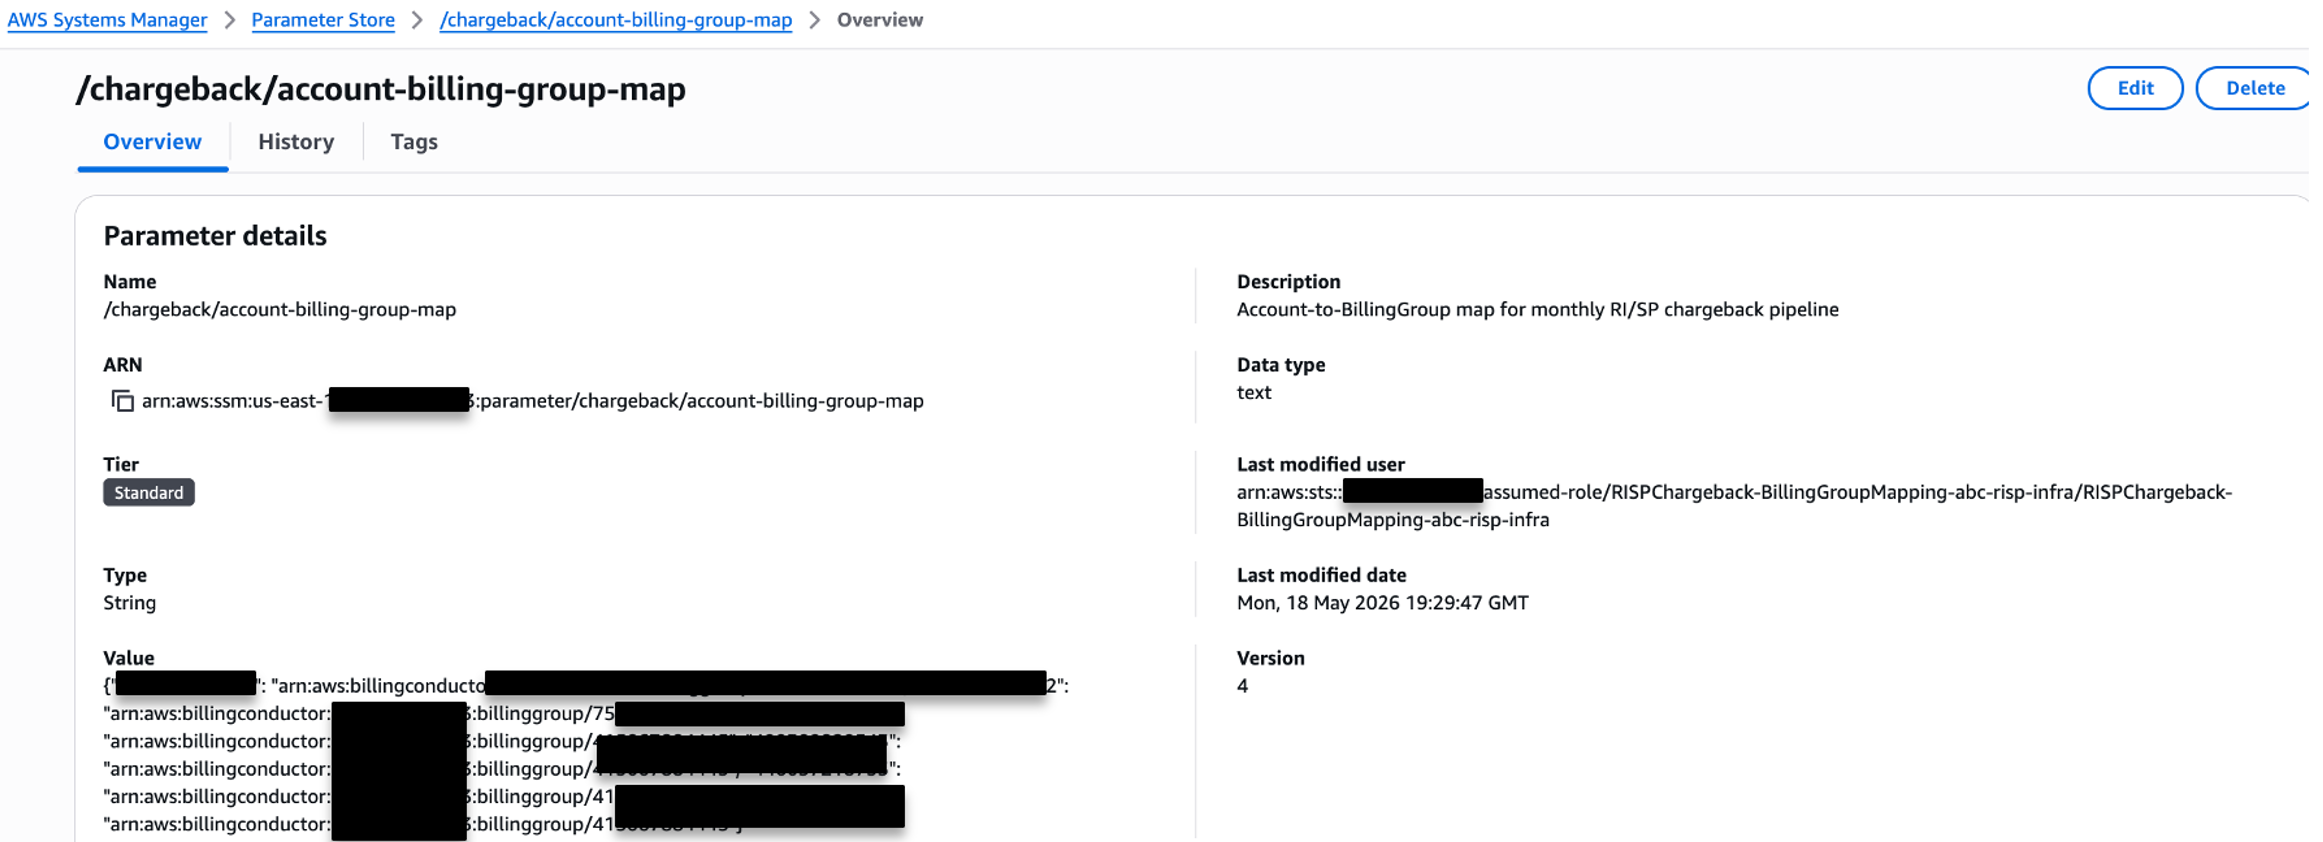Click the first line of the Value JSON
The image size is (2323, 842).
586,686
